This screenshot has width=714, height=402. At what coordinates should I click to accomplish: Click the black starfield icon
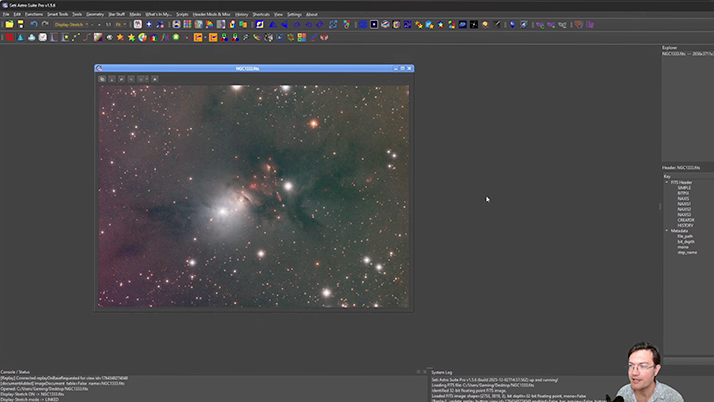[474, 24]
